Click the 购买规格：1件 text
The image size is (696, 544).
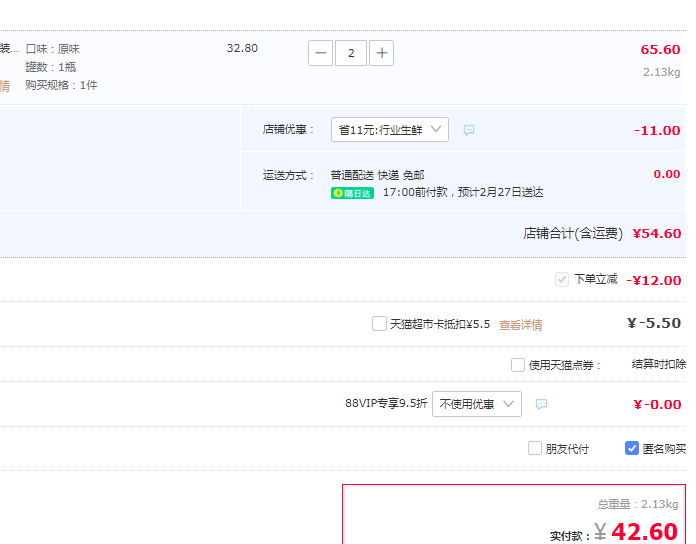pyautogui.click(x=61, y=85)
